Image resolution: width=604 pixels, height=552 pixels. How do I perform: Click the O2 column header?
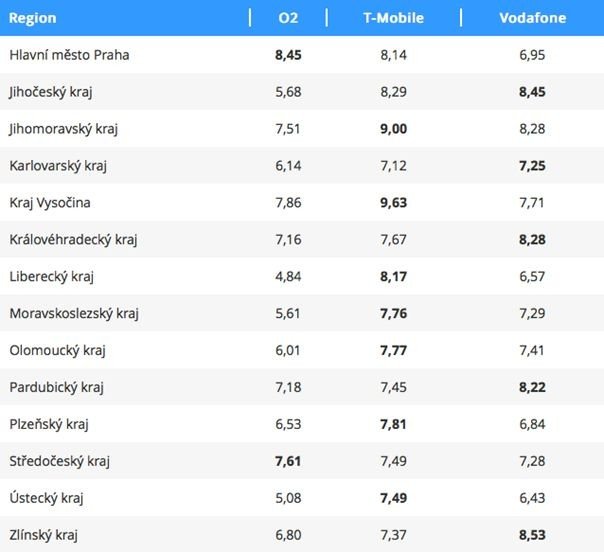[x=288, y=18]
